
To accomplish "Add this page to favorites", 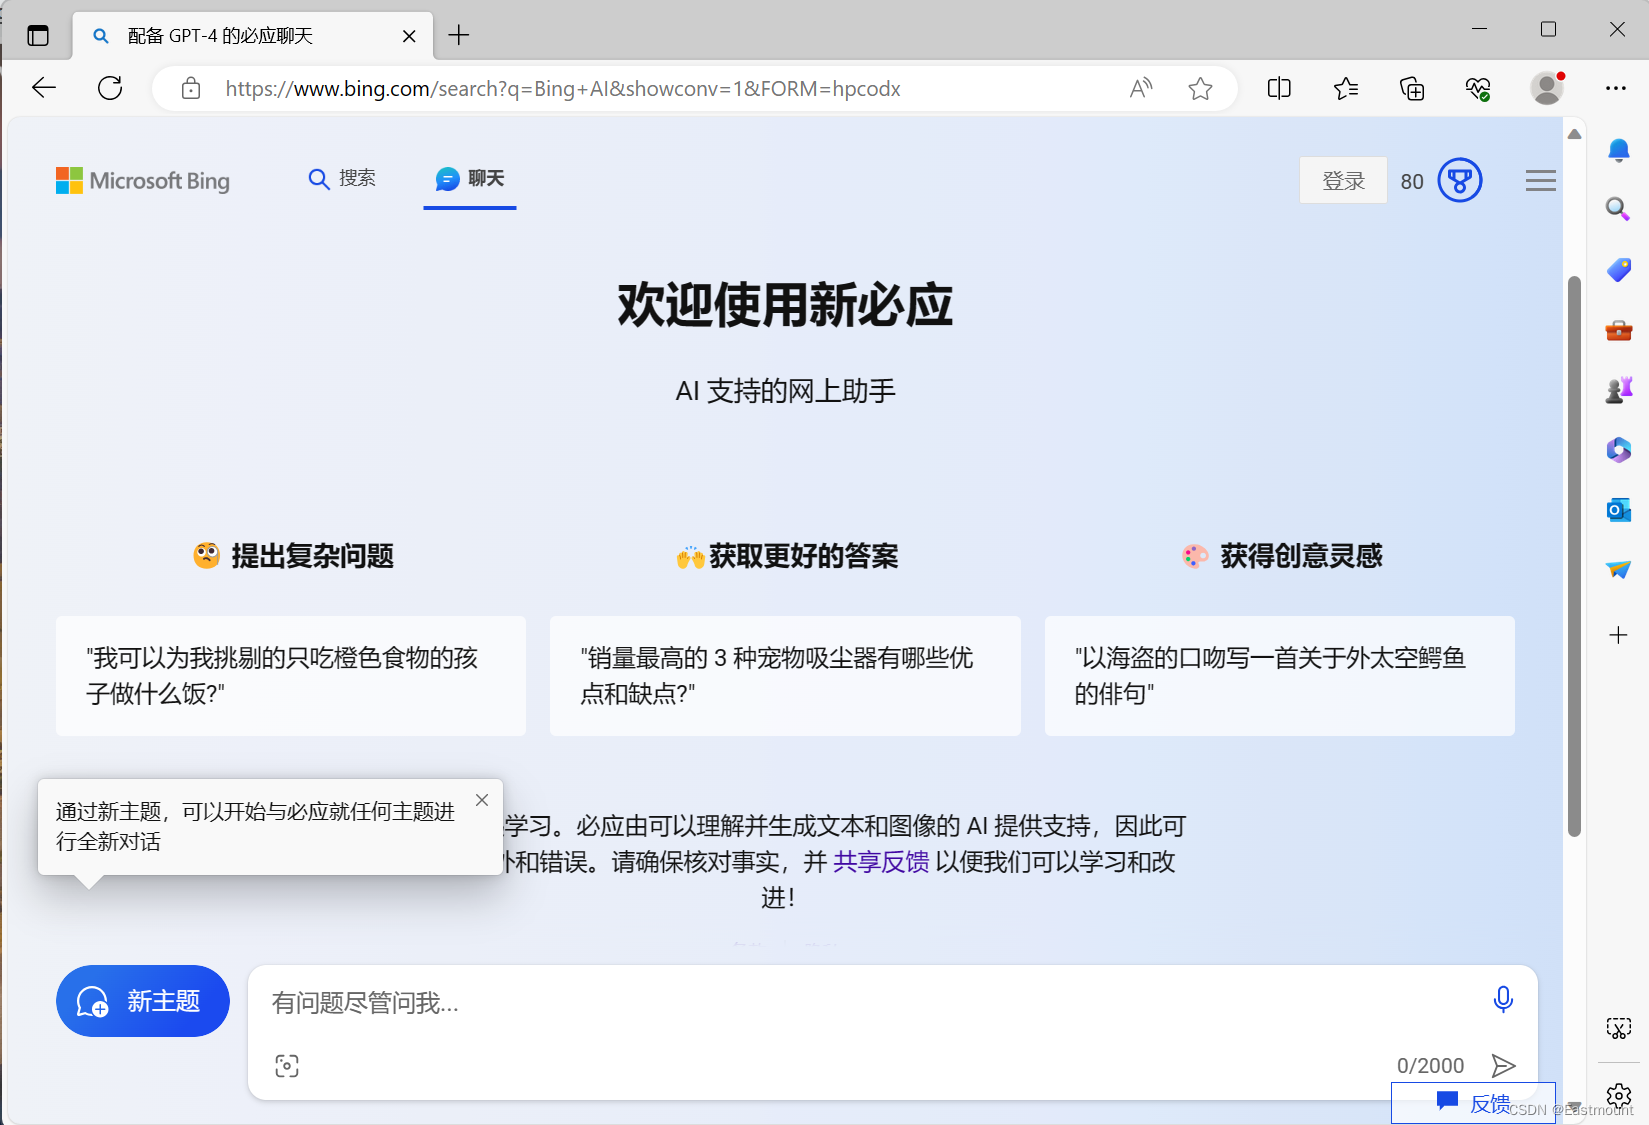I will [1200, 89].
